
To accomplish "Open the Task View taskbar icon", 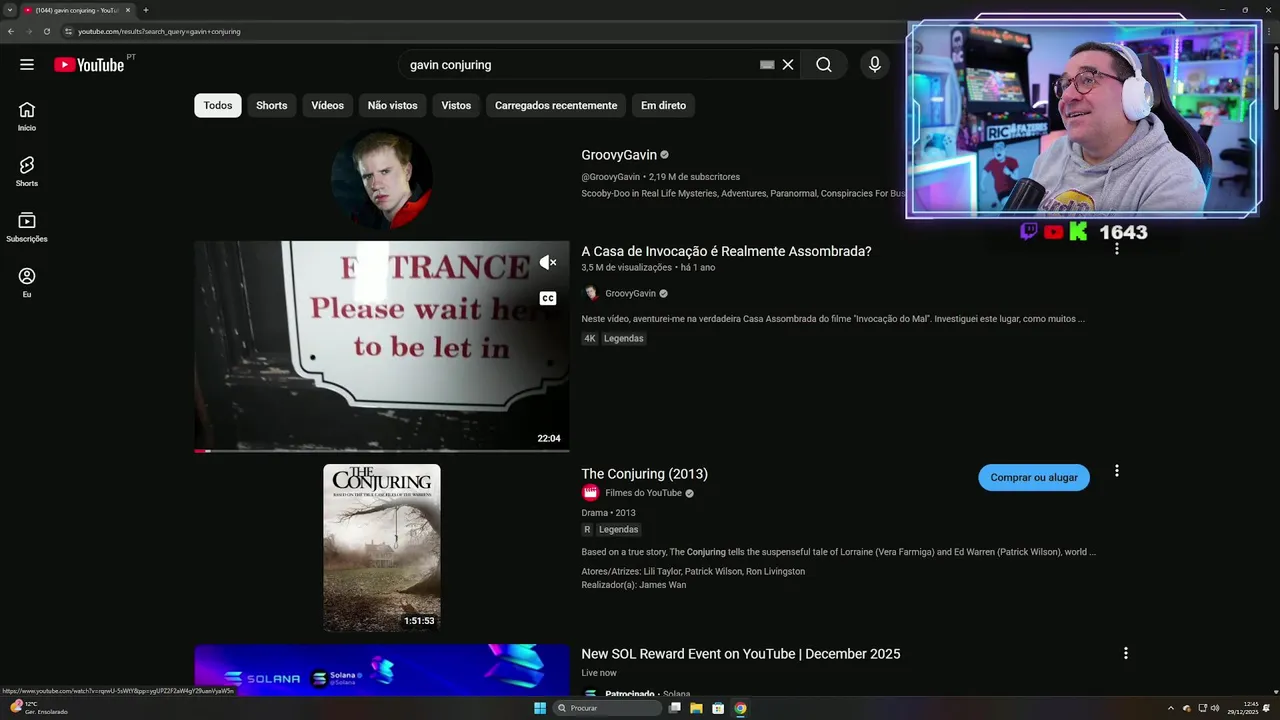I will pos(675,708).
